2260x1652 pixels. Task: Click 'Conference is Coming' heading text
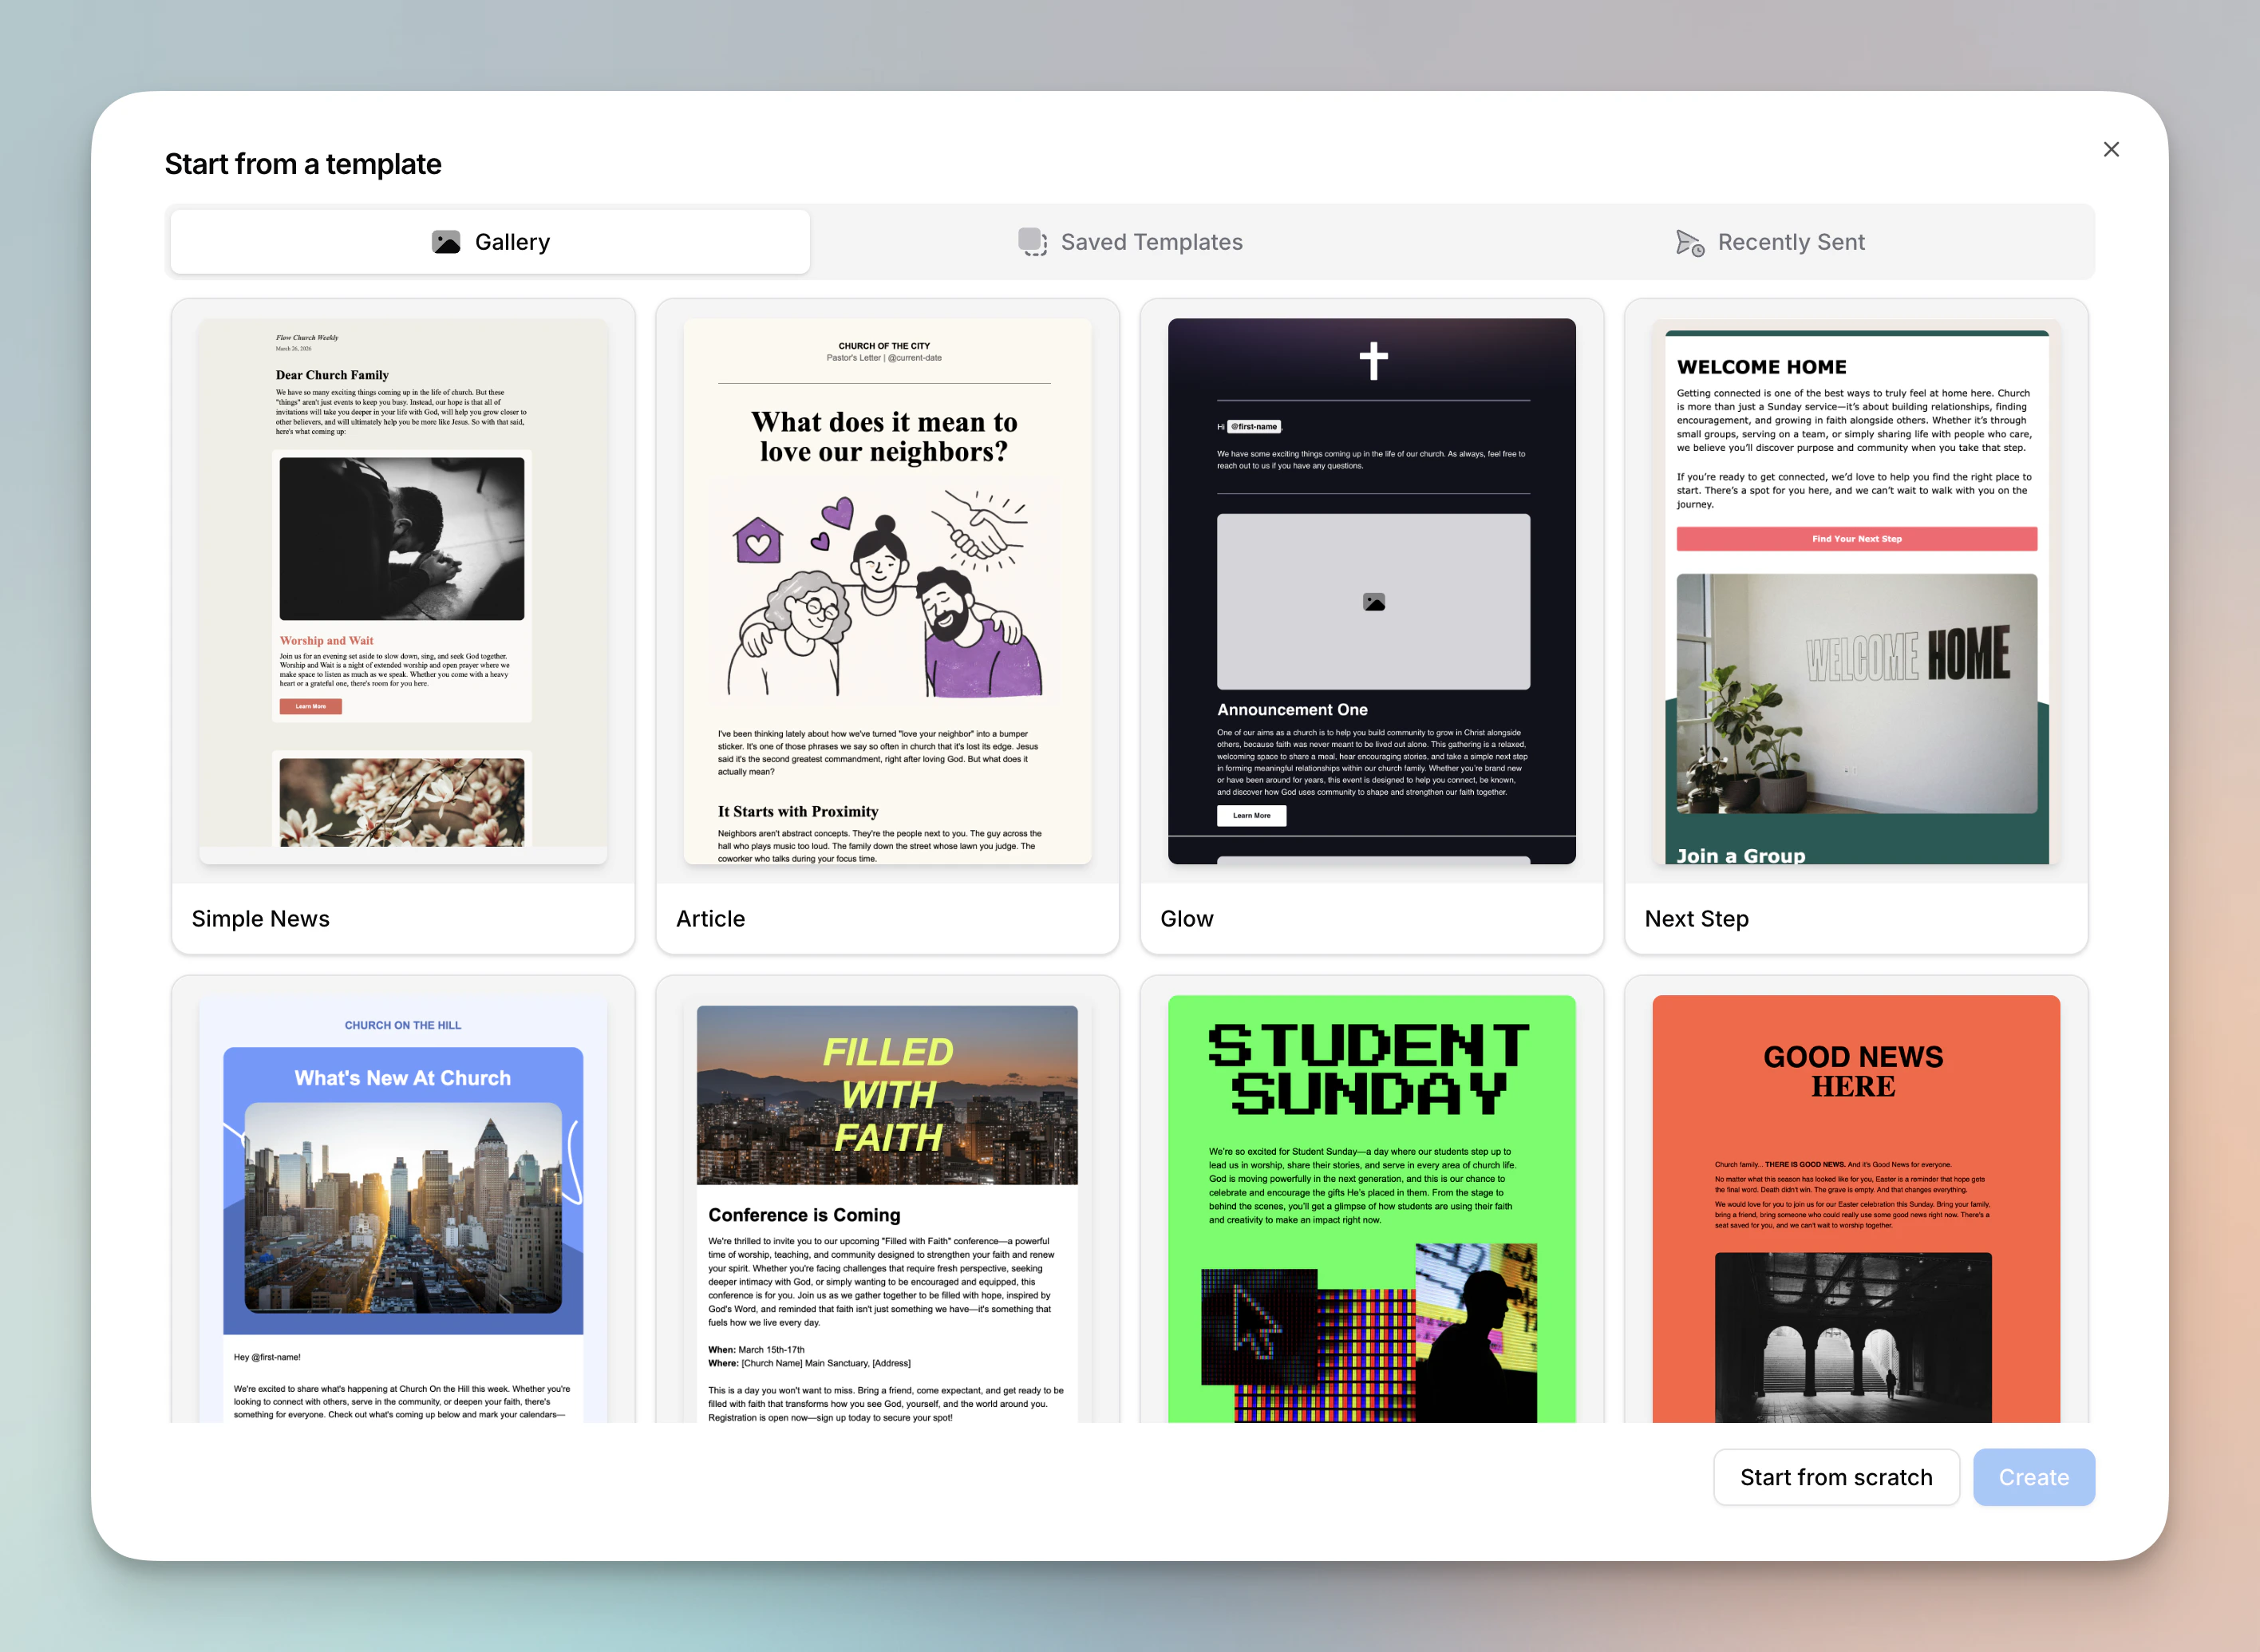click(804, 1215)
